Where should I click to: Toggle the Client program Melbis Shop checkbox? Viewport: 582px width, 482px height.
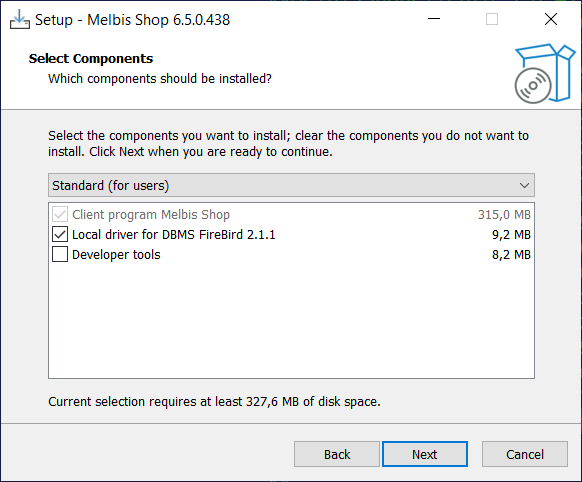60,214
